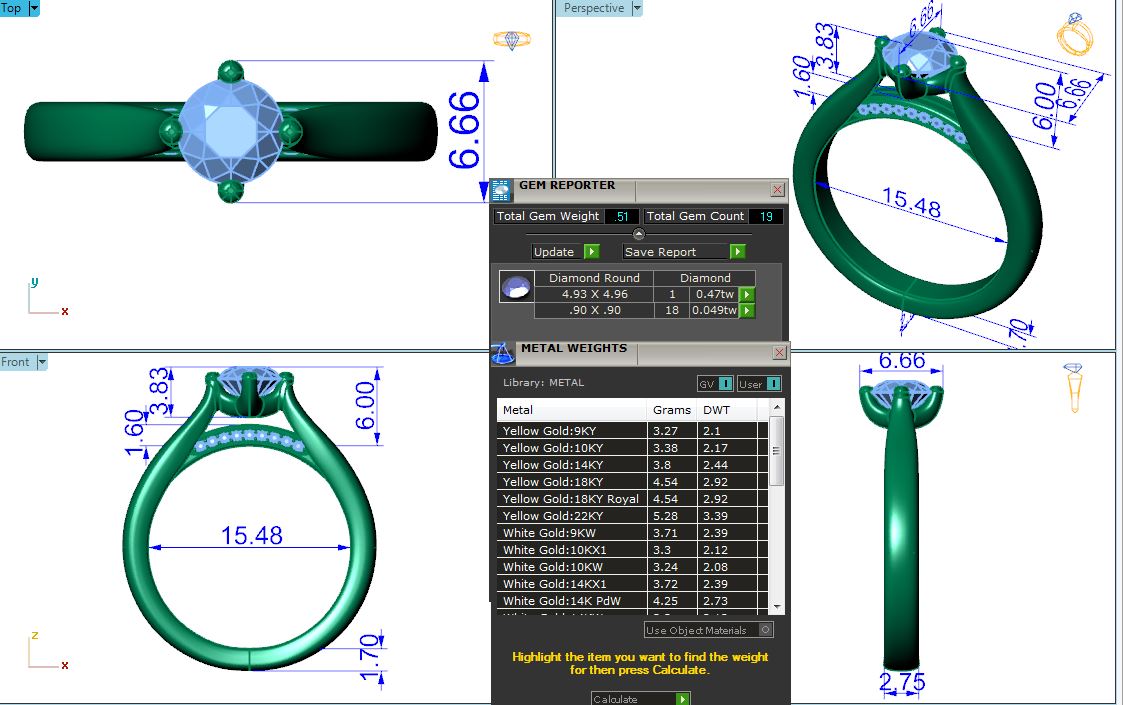Open the Top viewport dropdown menu
Screen dimensions: 1123x705
pyautogui.click(x=34, y=8)
